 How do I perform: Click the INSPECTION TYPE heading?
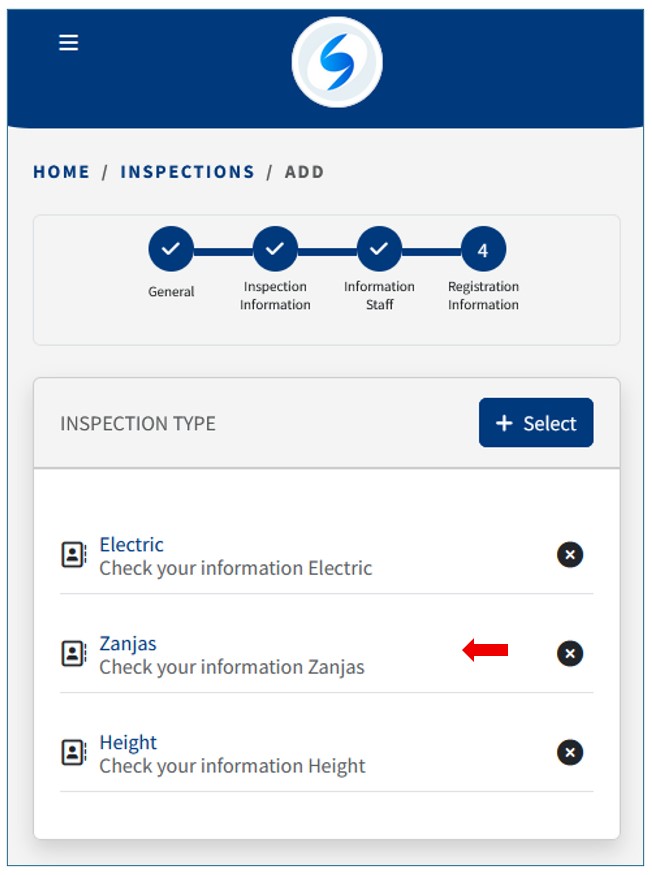pos(138,423)
